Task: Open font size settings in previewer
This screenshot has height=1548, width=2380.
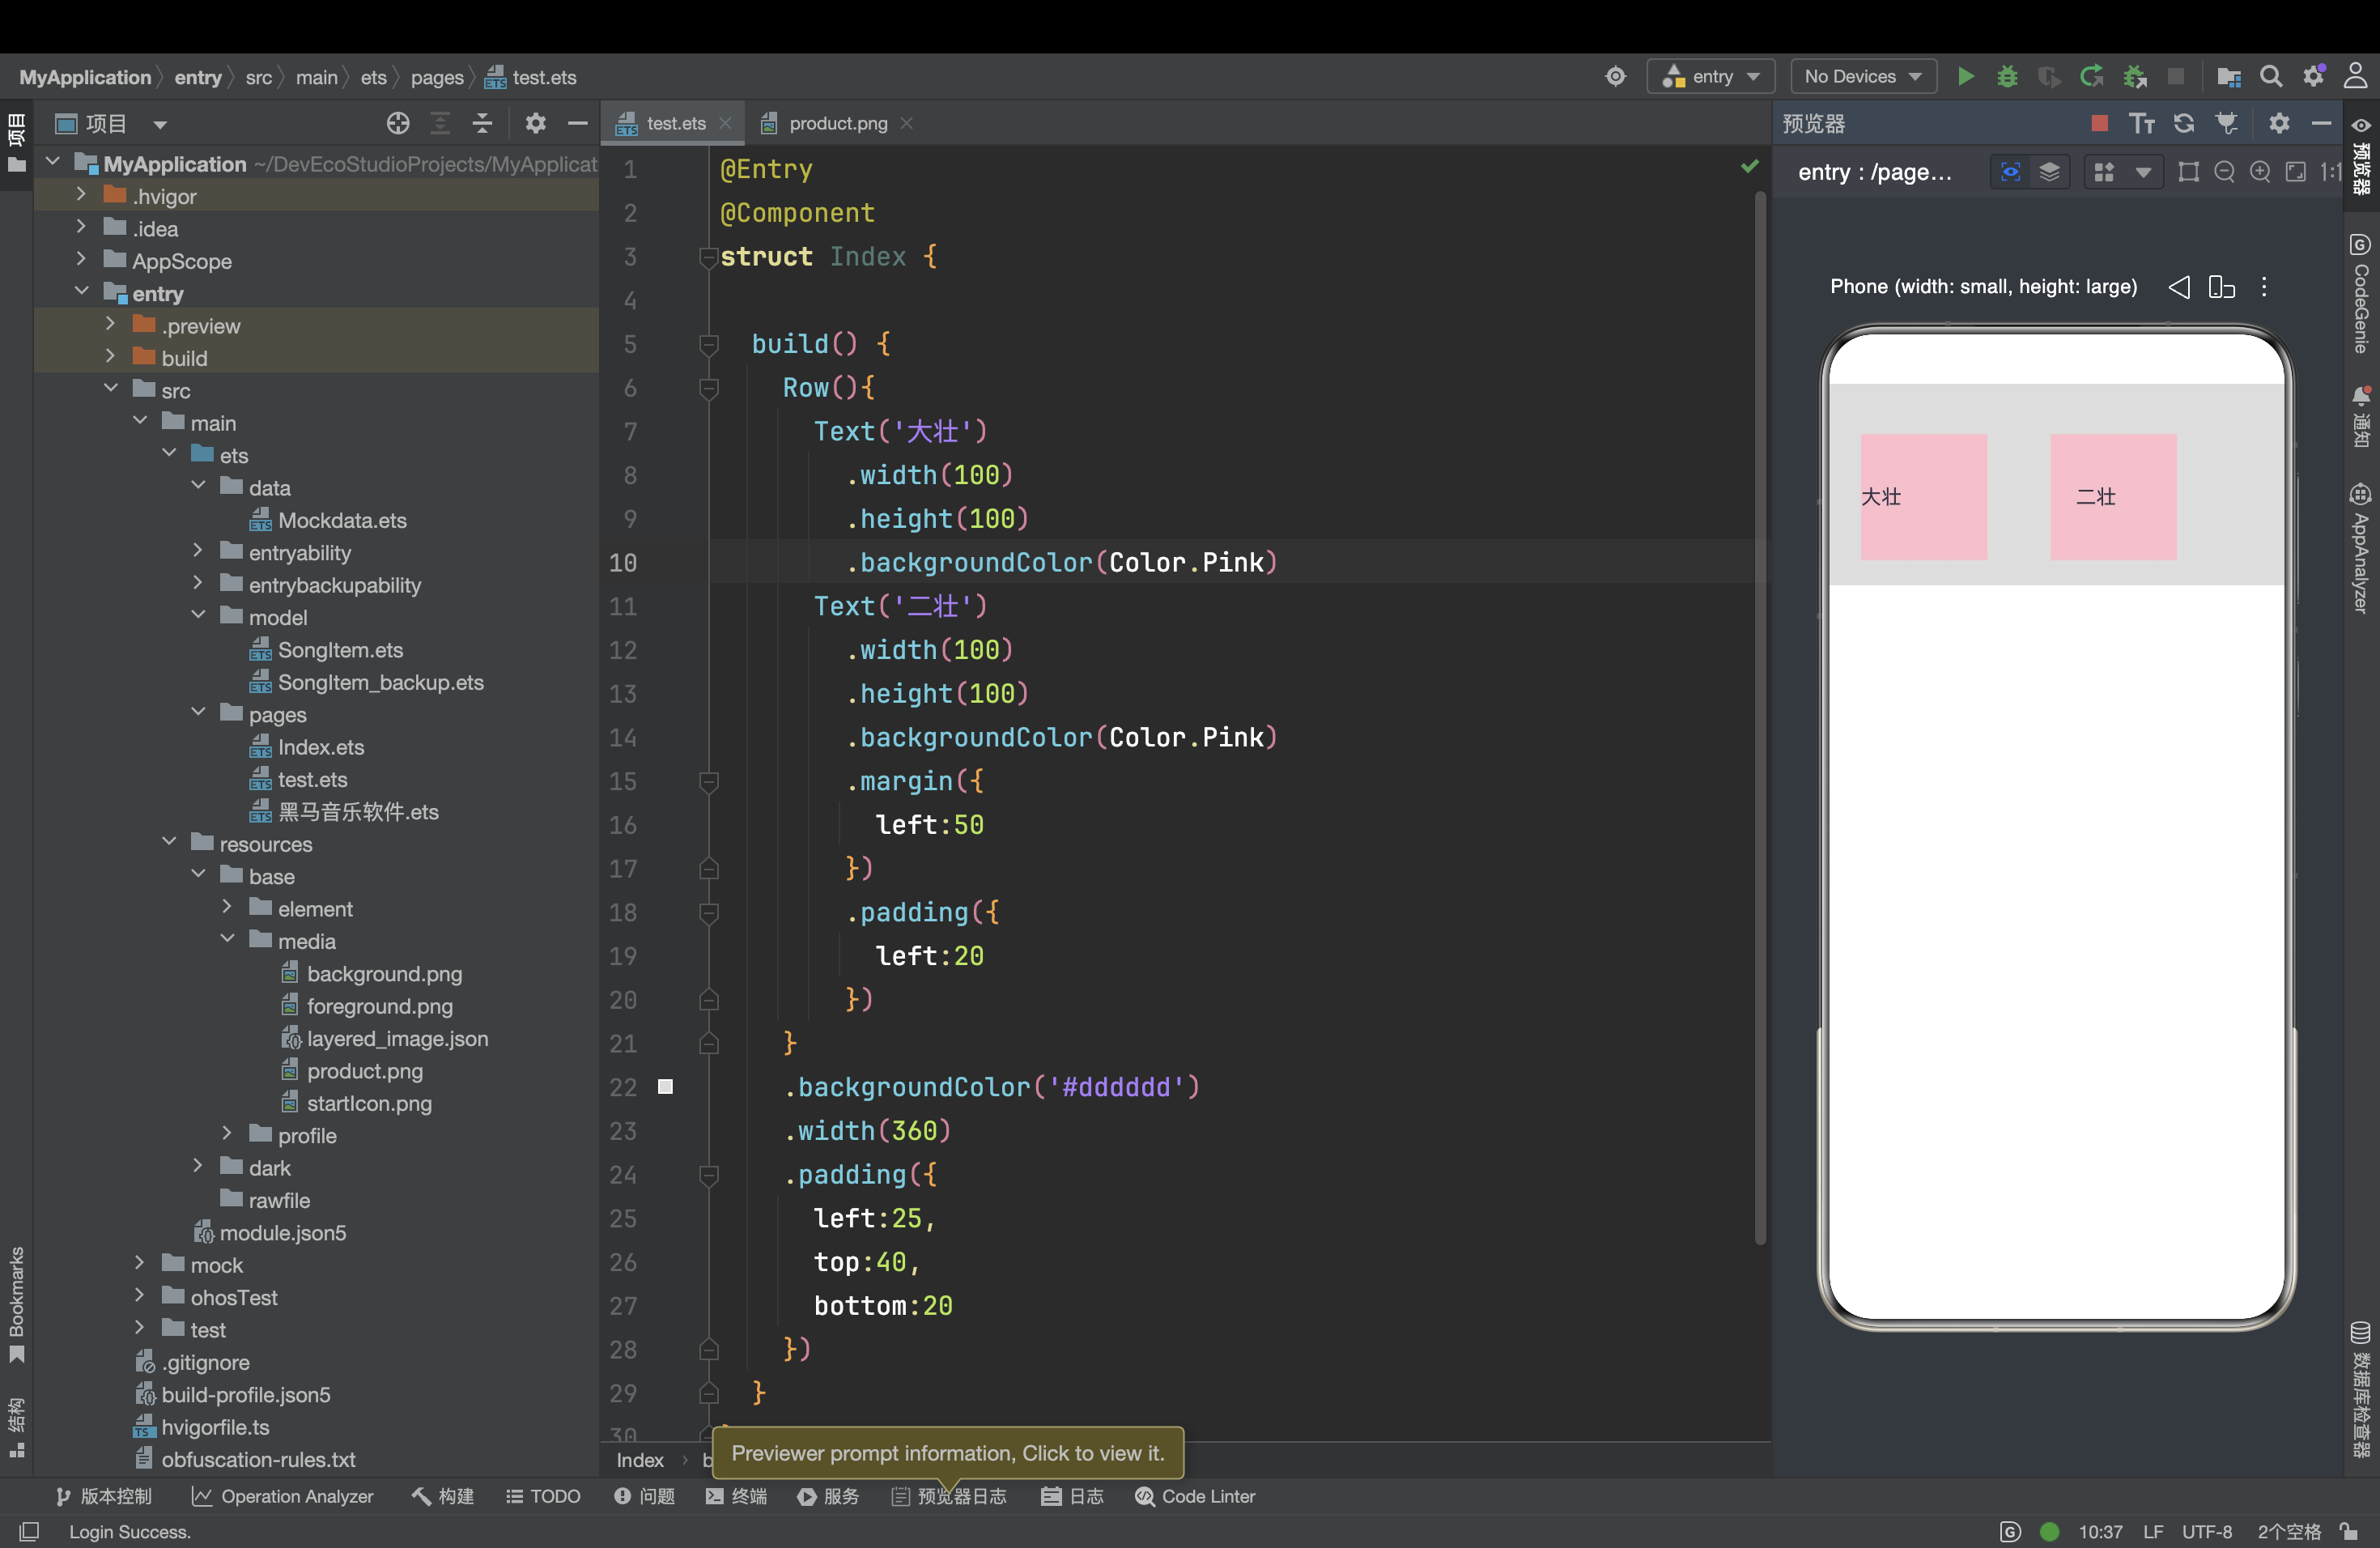Action: click(2141, 123)
